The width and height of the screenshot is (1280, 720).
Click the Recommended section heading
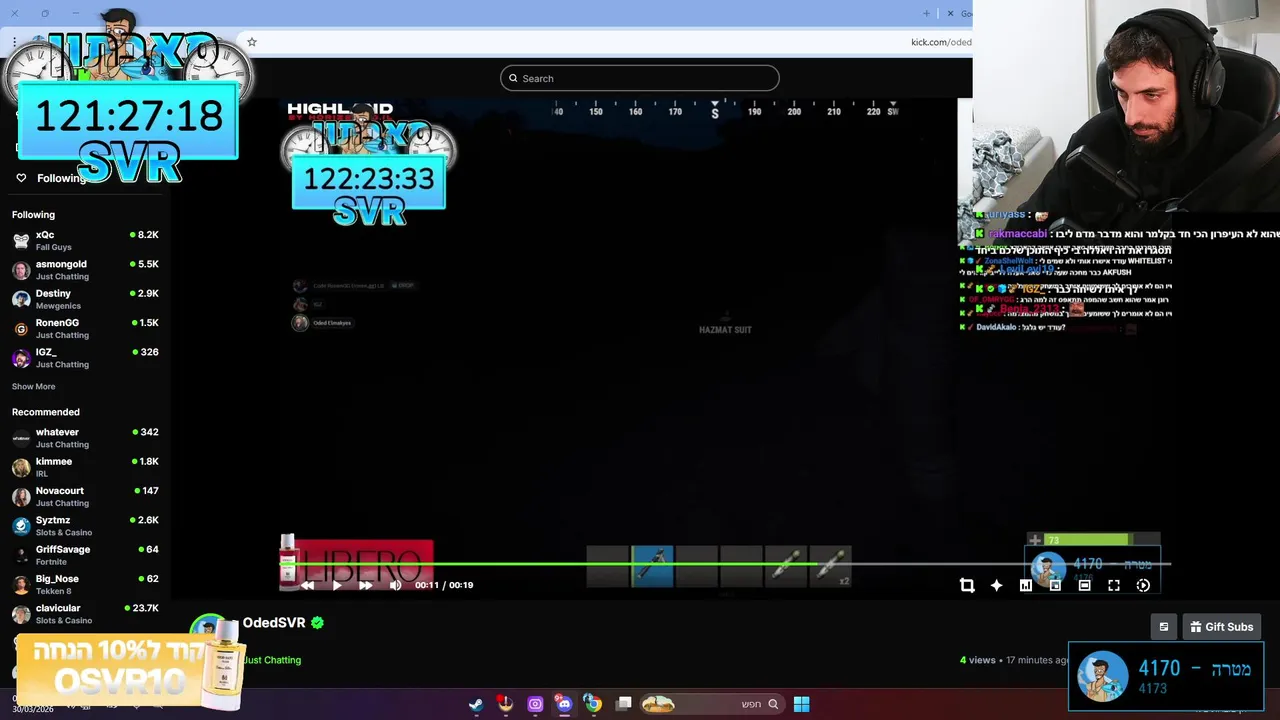(x=46, y=412)
